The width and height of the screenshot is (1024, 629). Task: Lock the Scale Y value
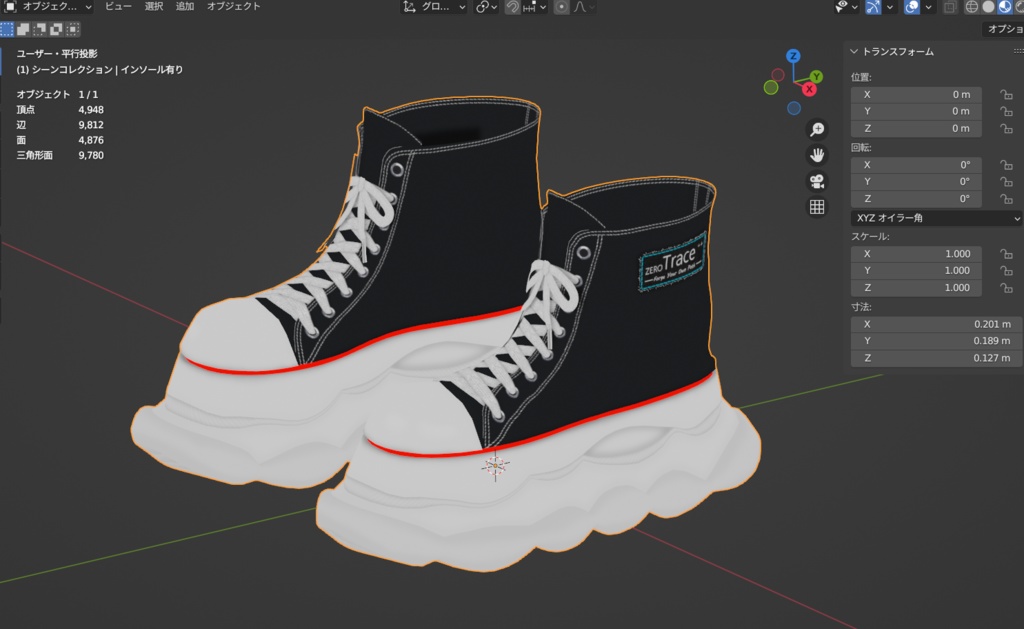1006,270
